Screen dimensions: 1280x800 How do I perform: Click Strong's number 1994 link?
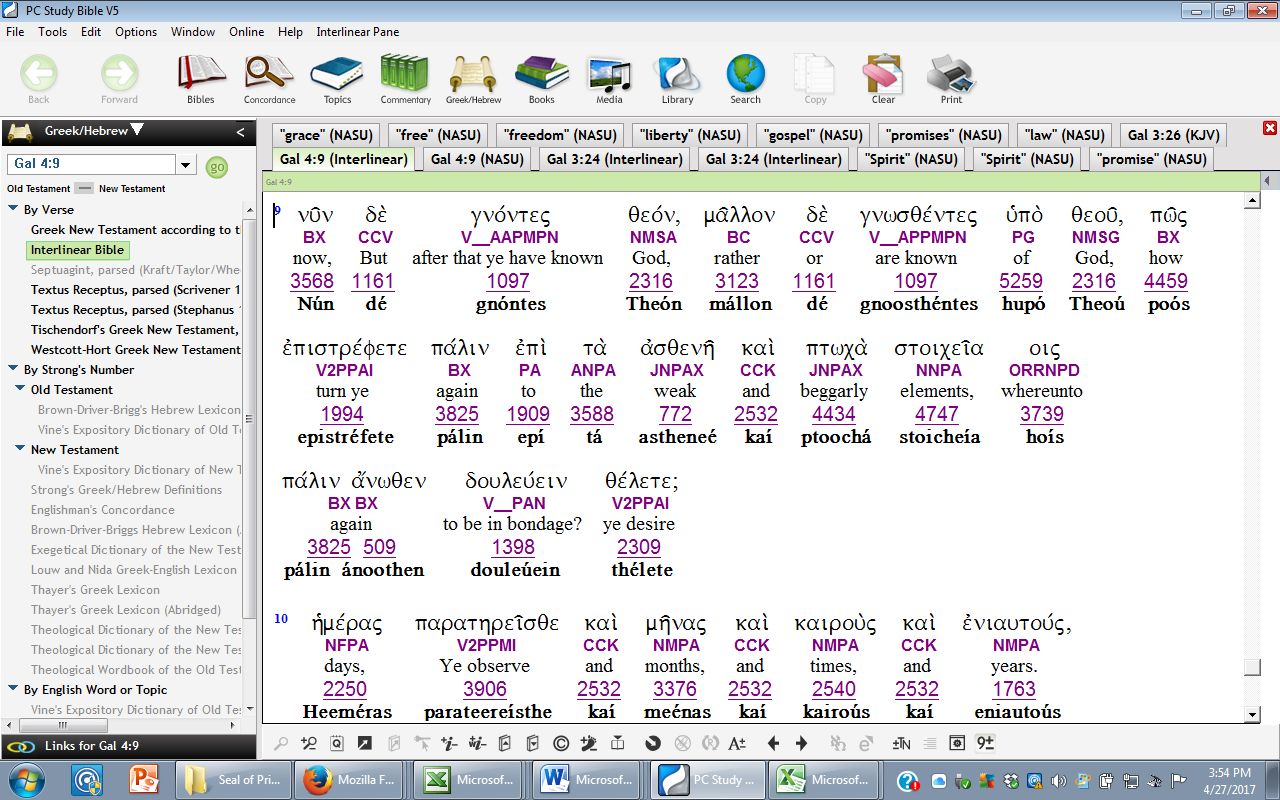[342, 414]
